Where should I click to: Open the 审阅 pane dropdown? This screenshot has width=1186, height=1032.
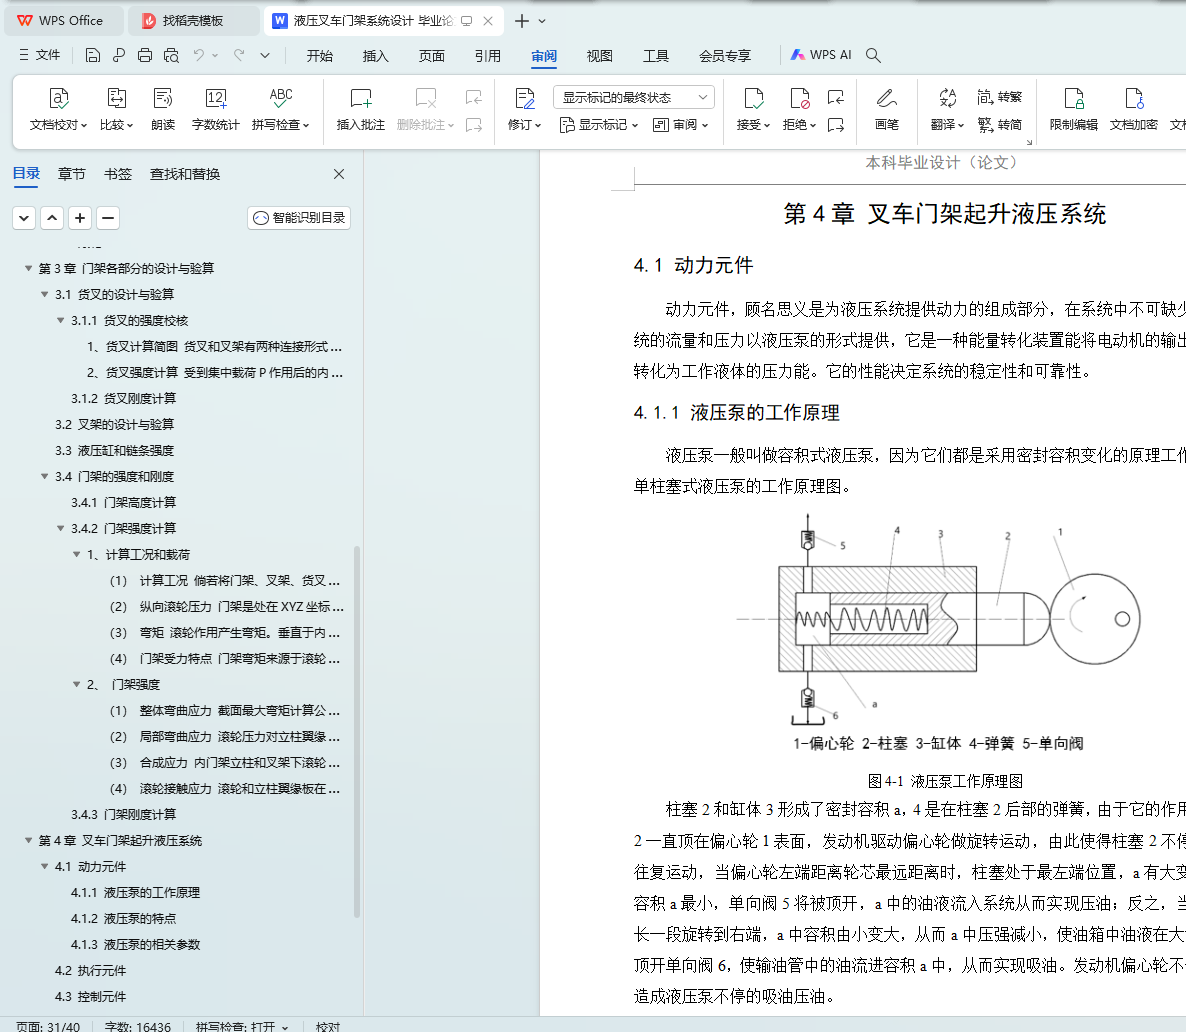point(680,125)
